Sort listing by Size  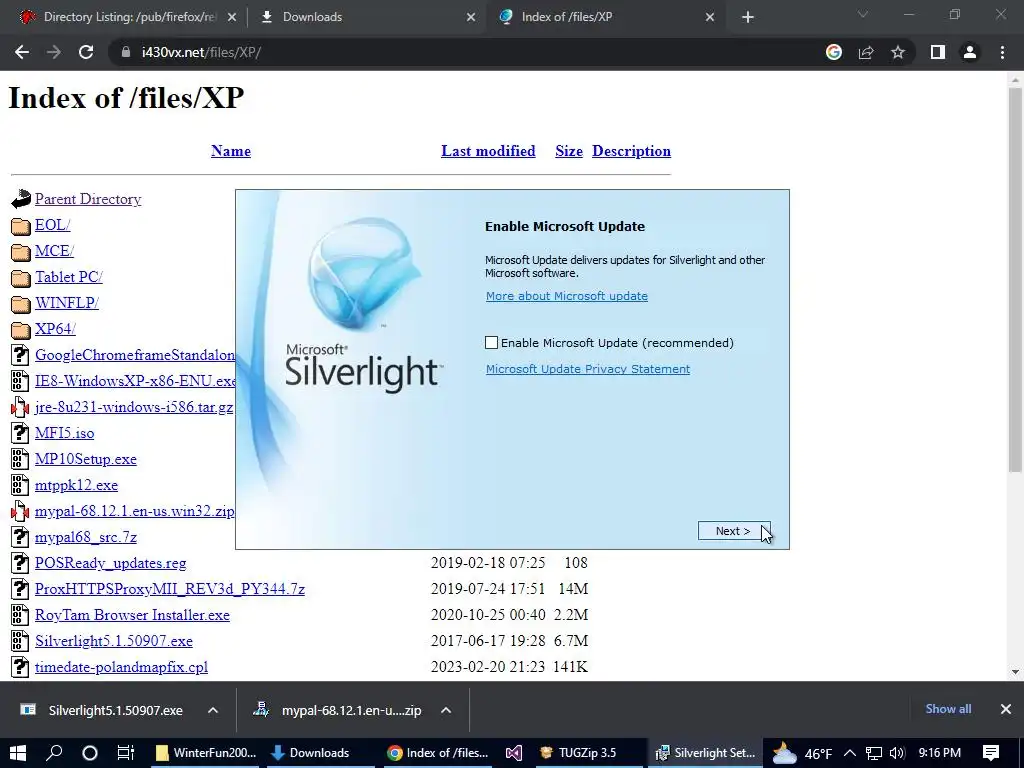click(x=569, y=151)
